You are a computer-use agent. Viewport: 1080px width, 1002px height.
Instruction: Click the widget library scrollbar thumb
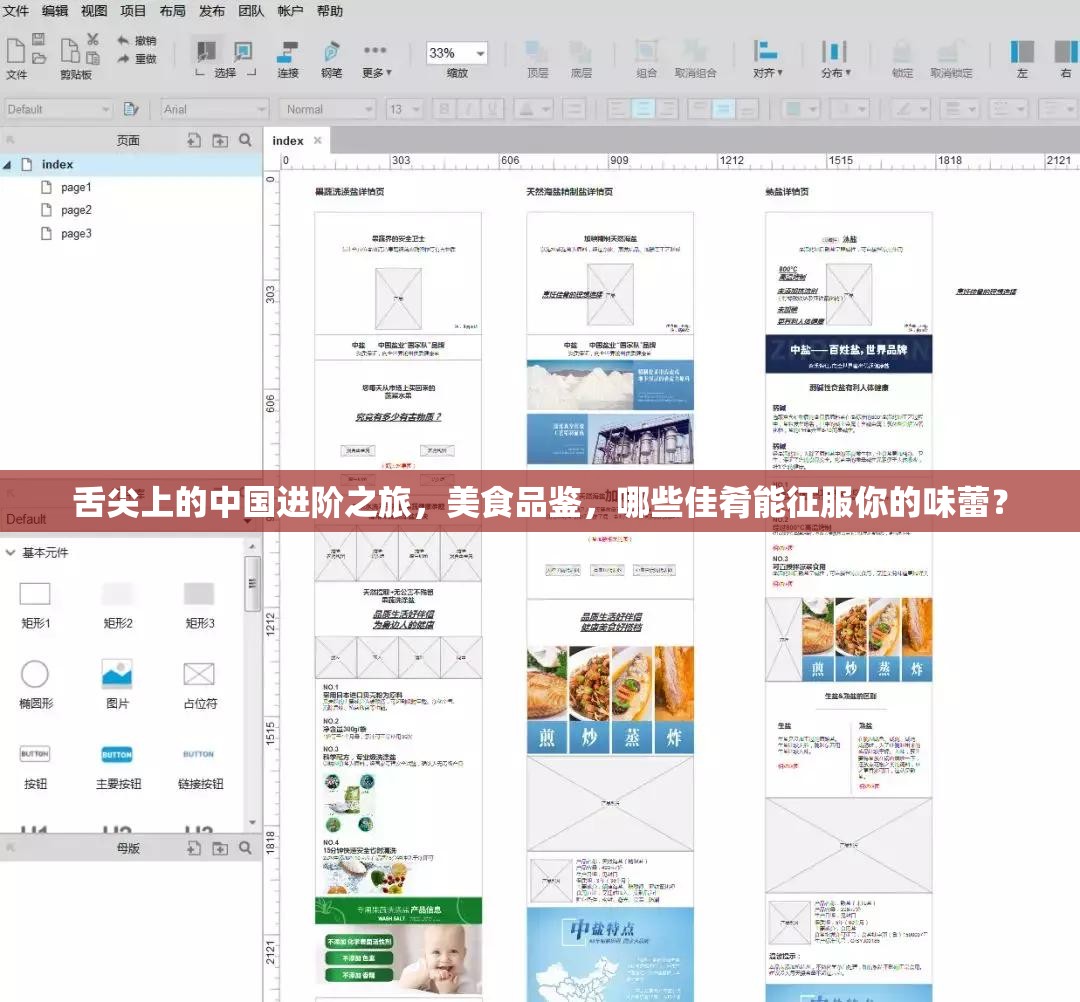[x=252, y=583]
